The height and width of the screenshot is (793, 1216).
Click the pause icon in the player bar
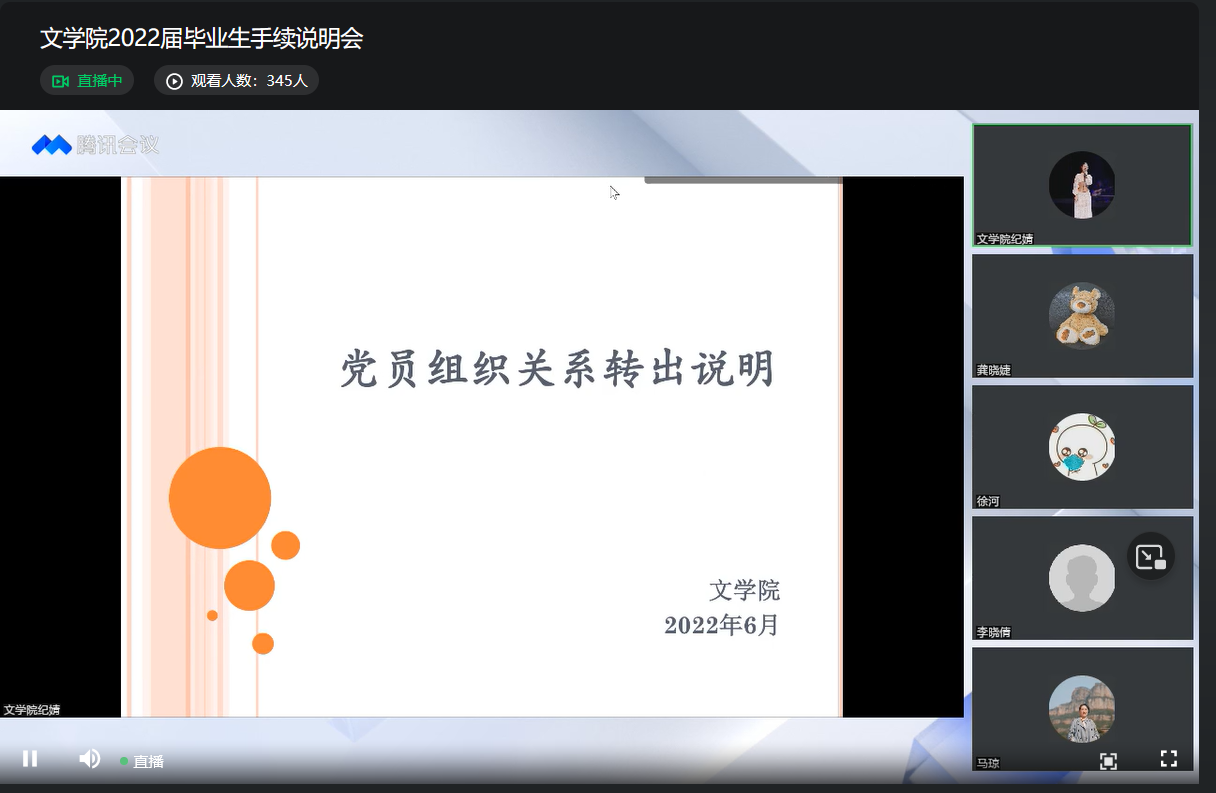pos(30,759)
